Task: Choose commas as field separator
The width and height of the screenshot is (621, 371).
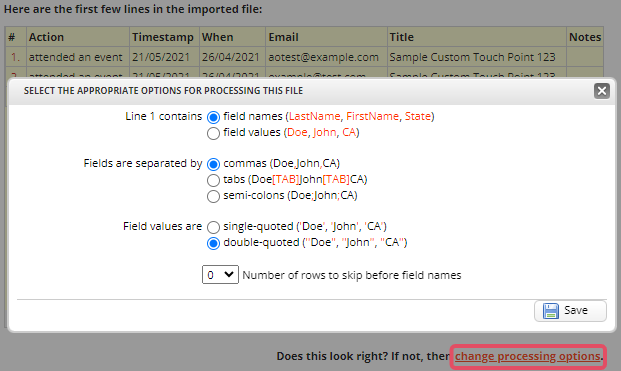Action: click(x=213, y=164)
